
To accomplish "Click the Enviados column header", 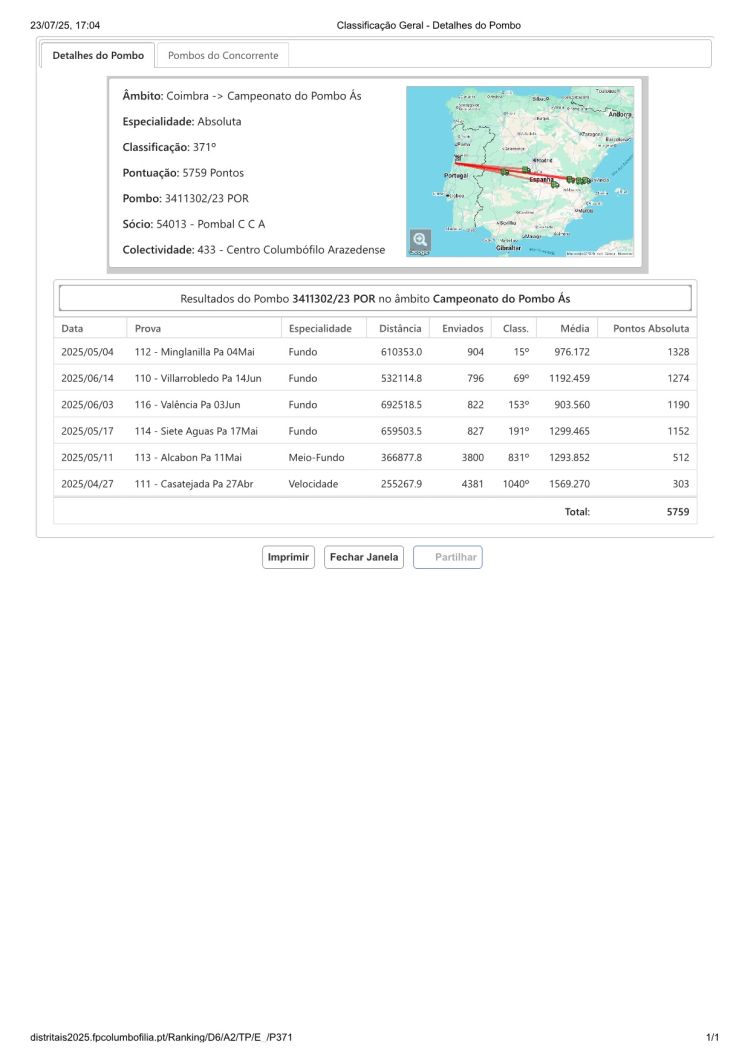I will click(462, 328).
